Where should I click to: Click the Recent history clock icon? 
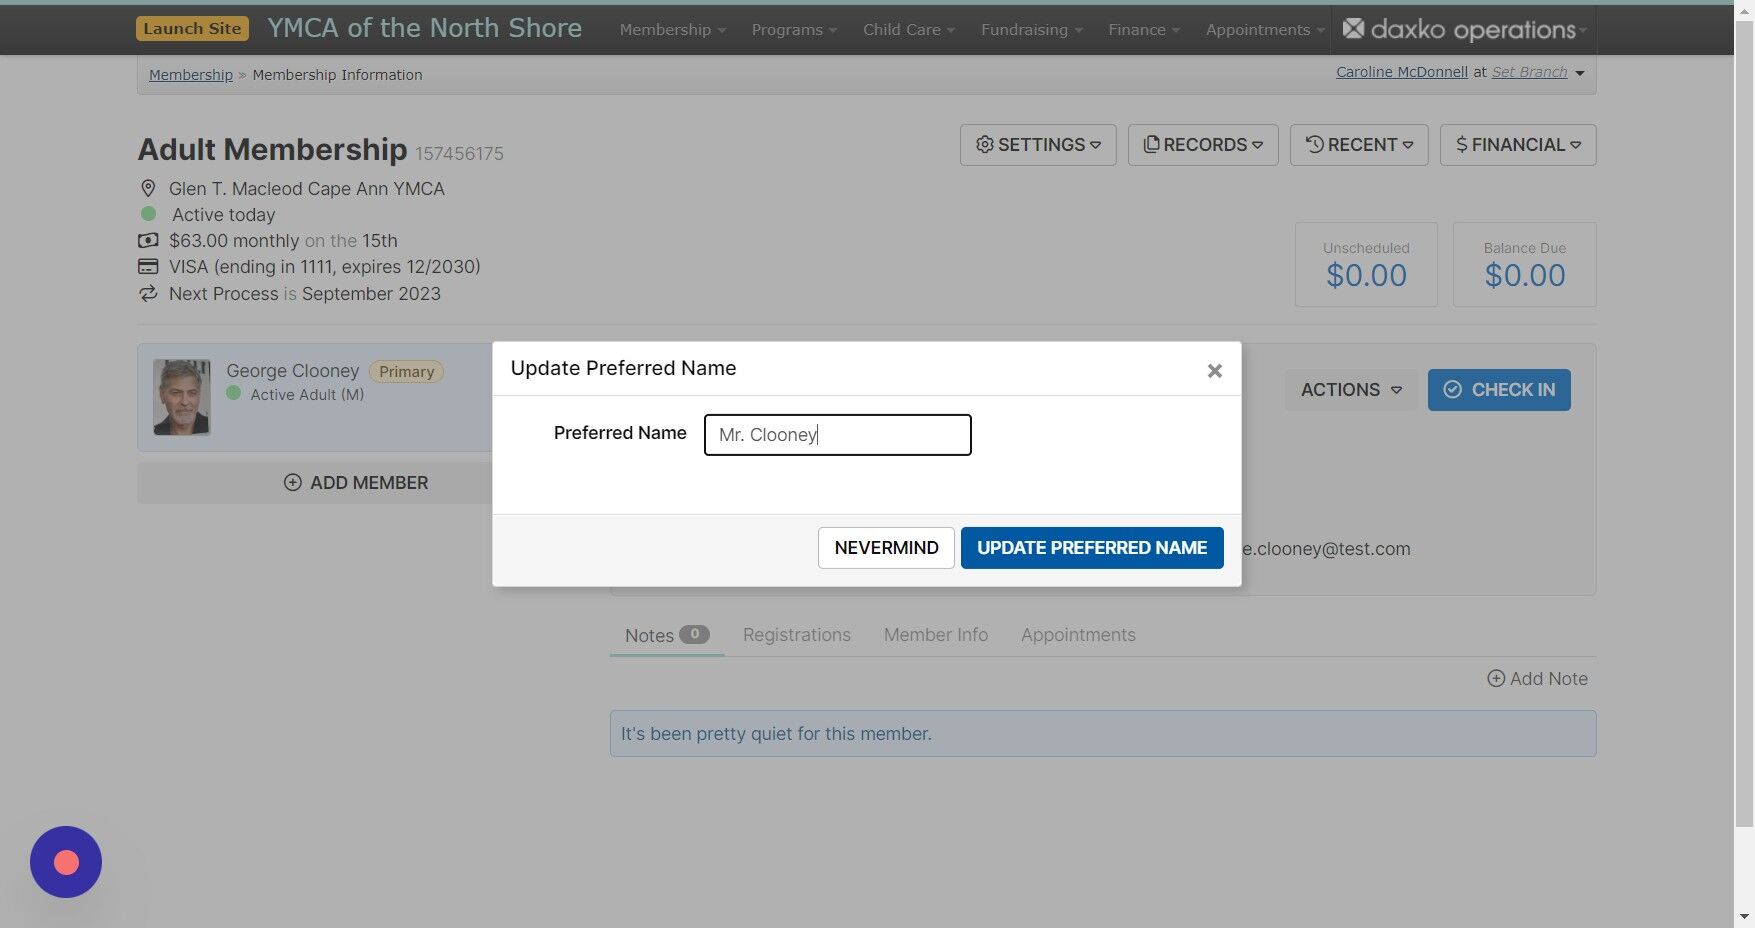click(x=1314, y=144)
